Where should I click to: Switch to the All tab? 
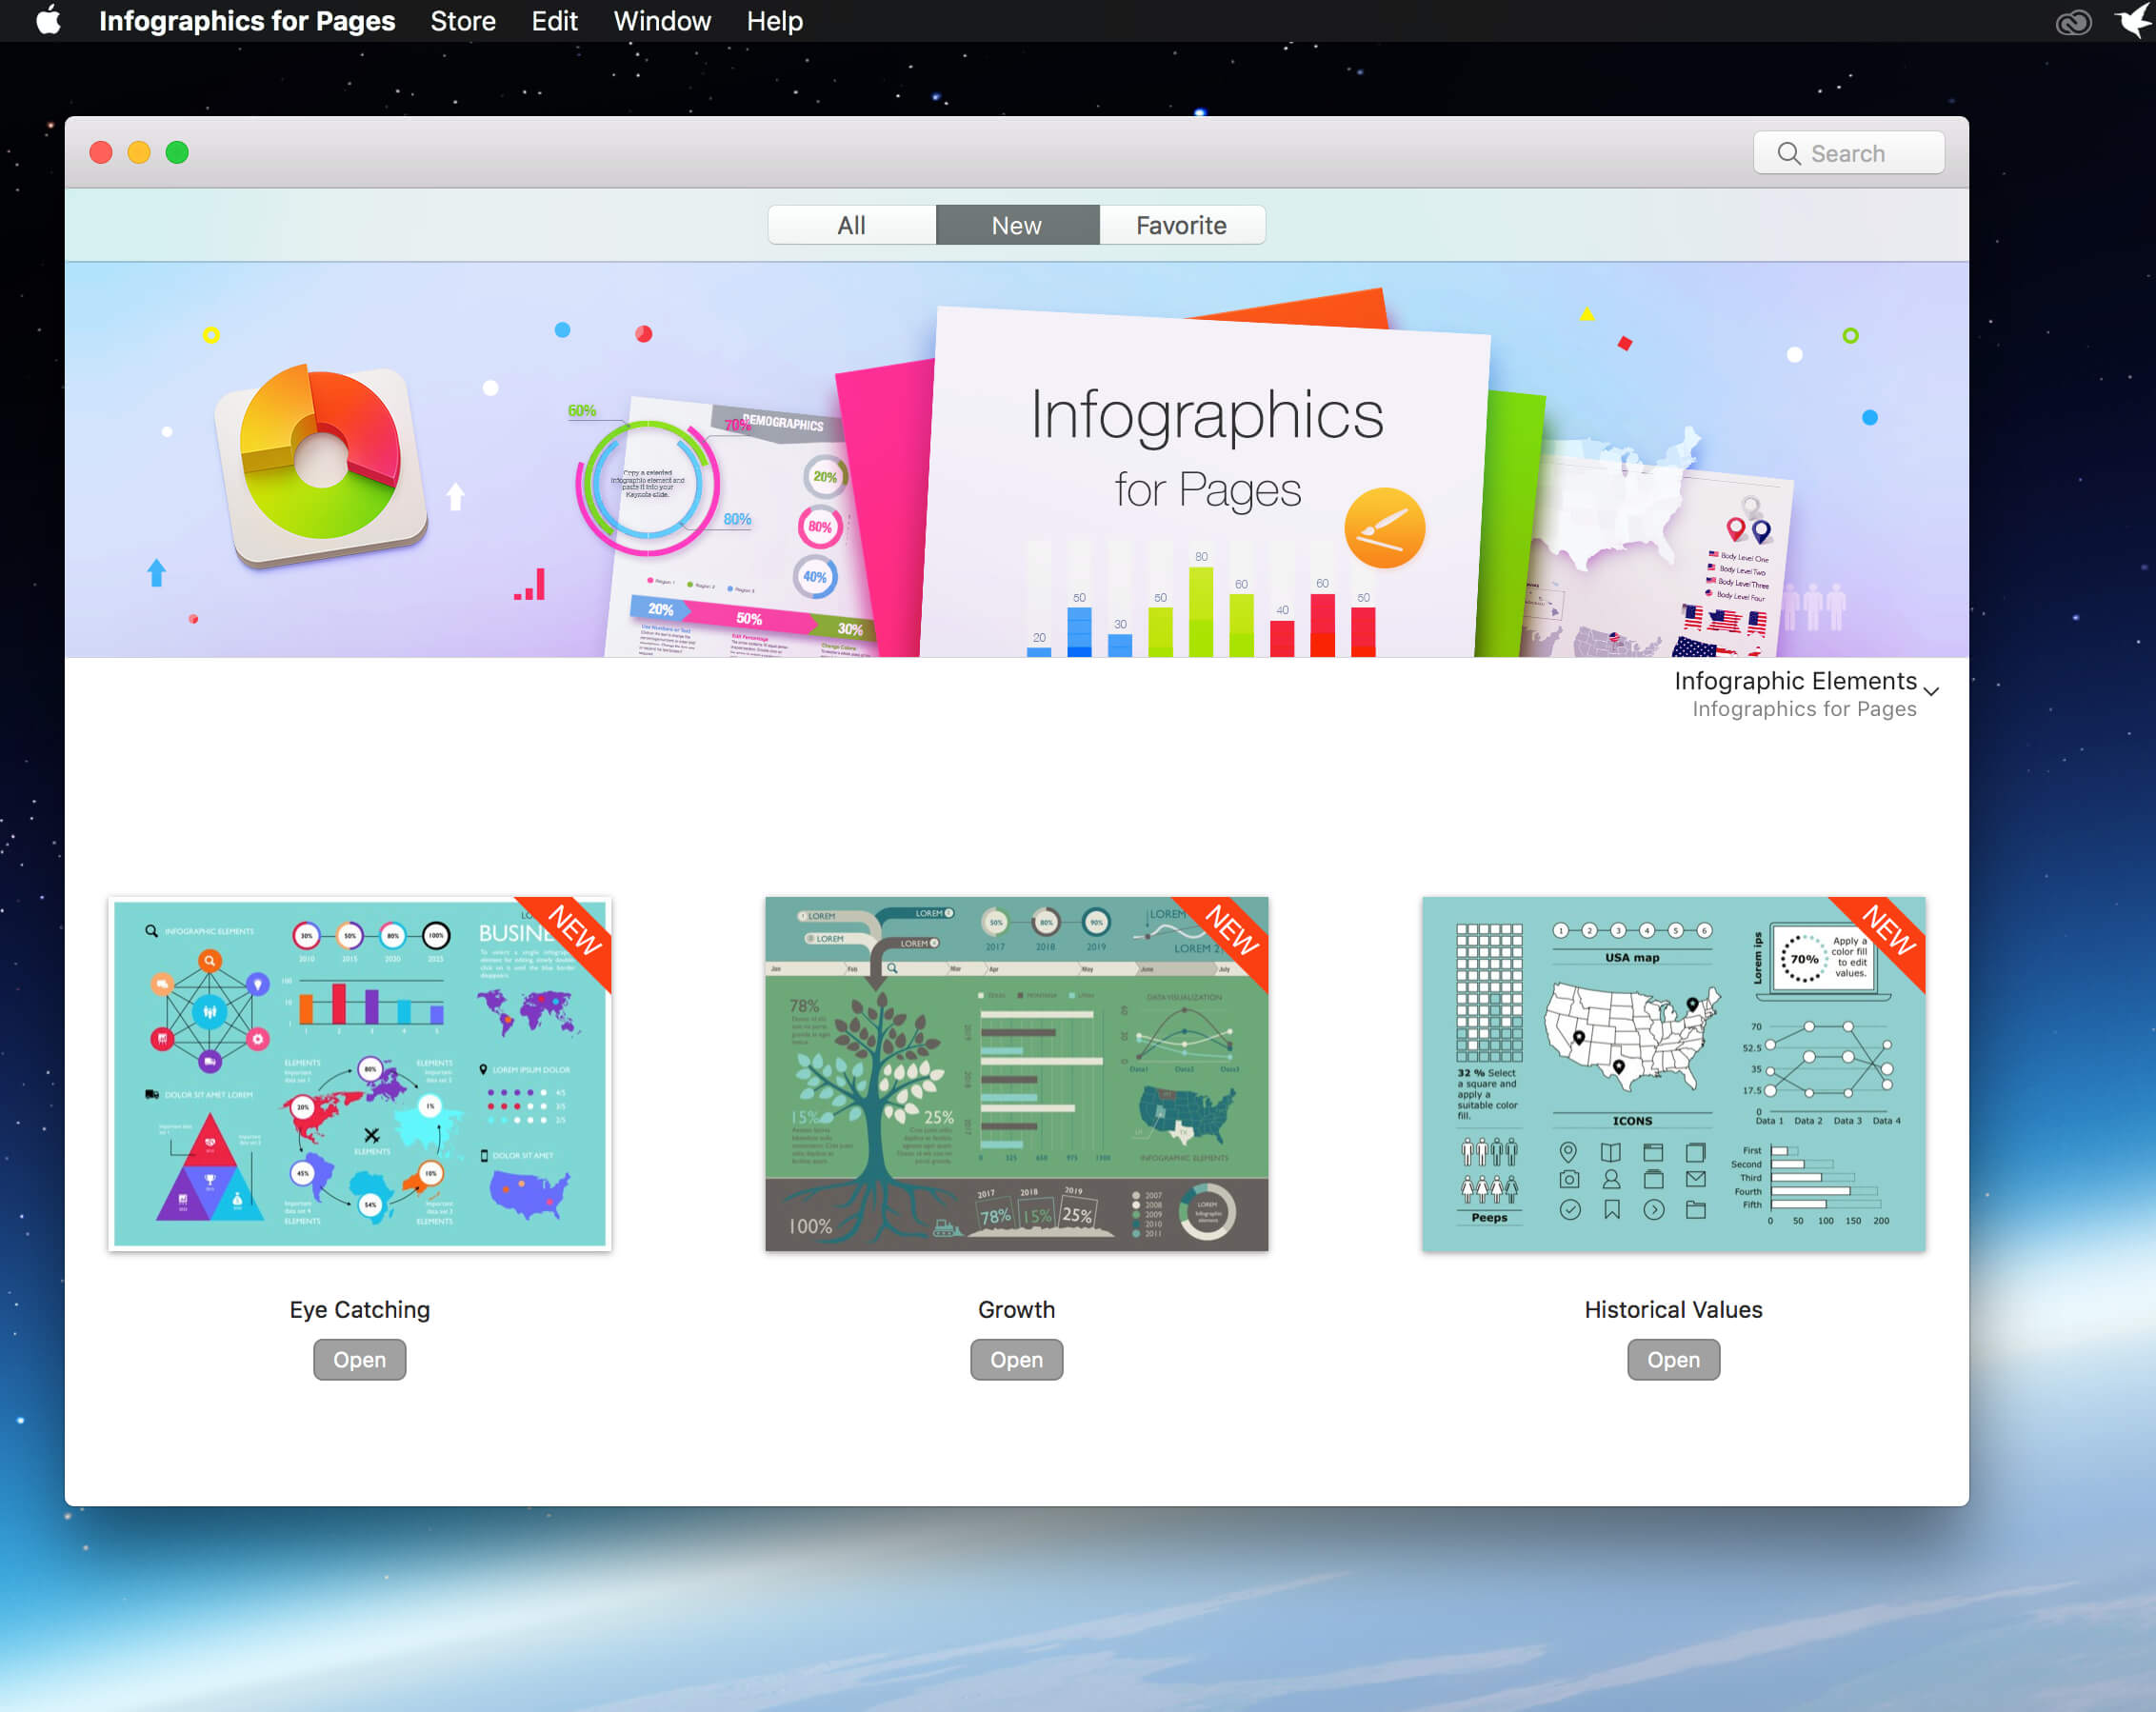[x=851, y=225]
